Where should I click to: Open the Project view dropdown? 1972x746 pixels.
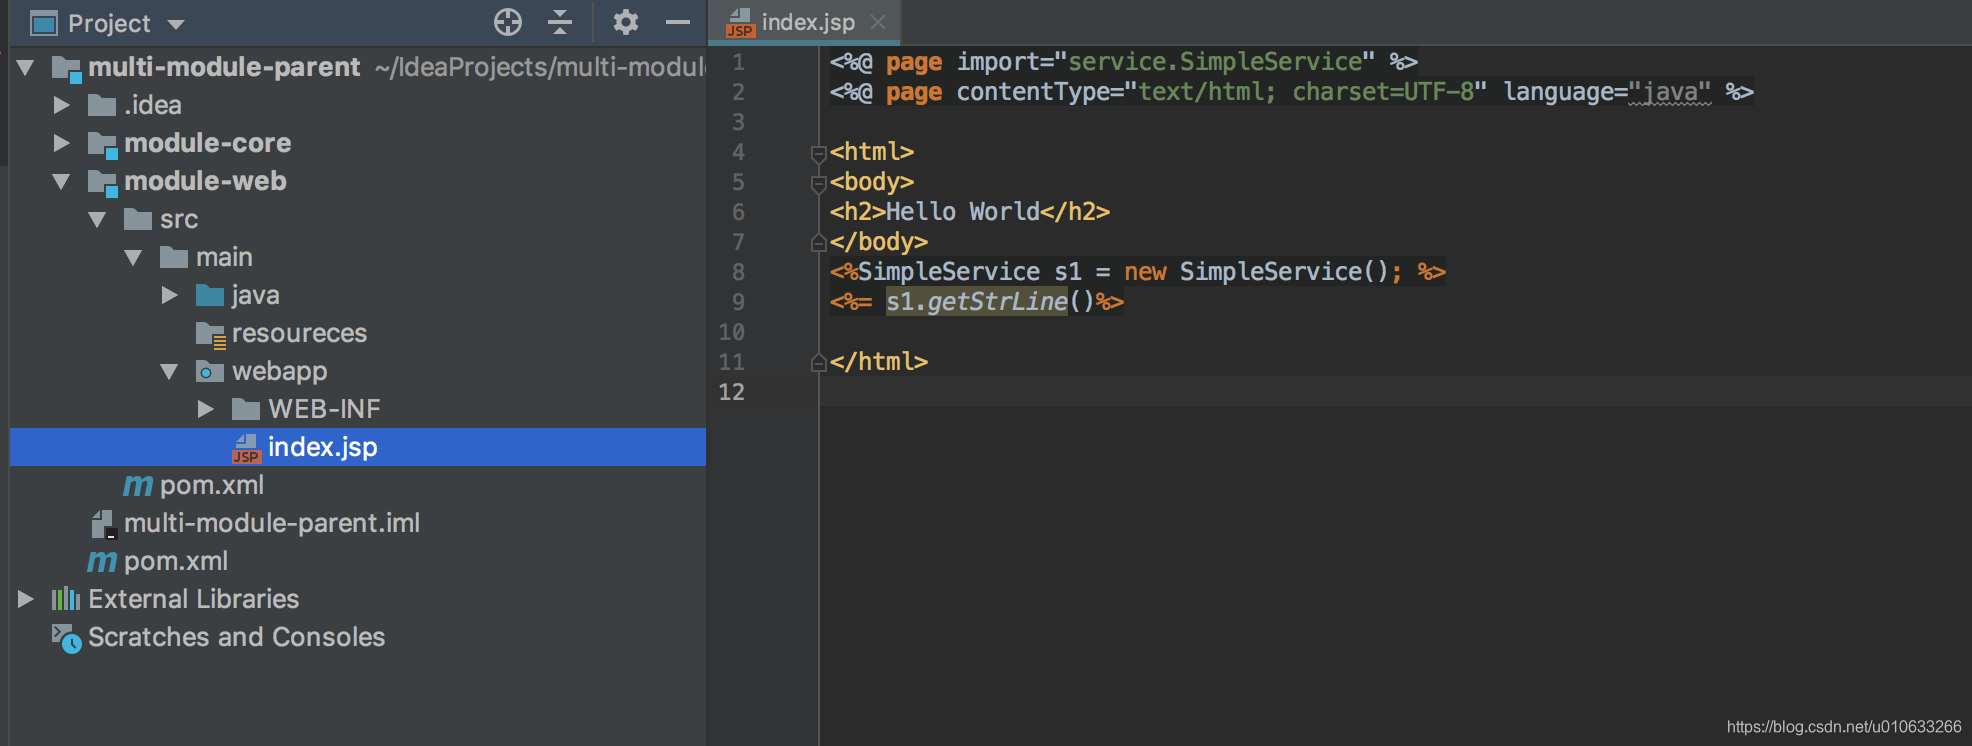[176, 24]
